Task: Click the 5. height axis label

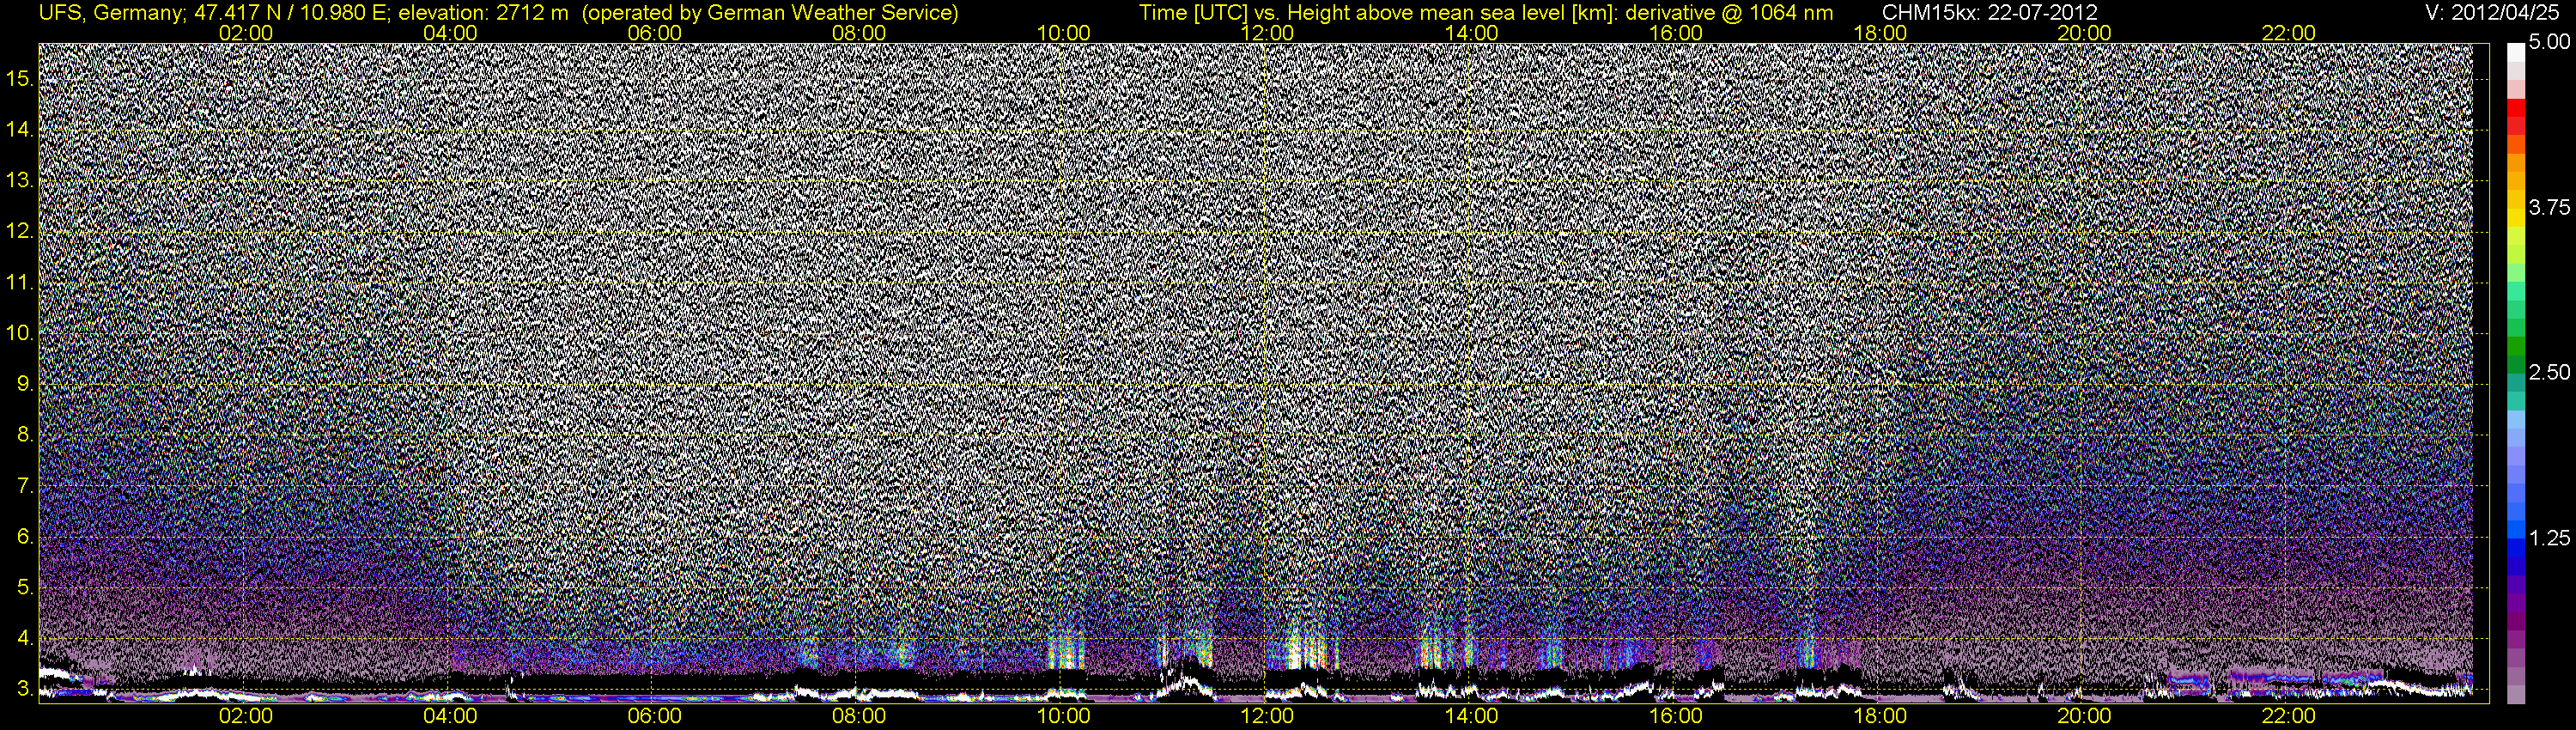Action: (26, 588)
